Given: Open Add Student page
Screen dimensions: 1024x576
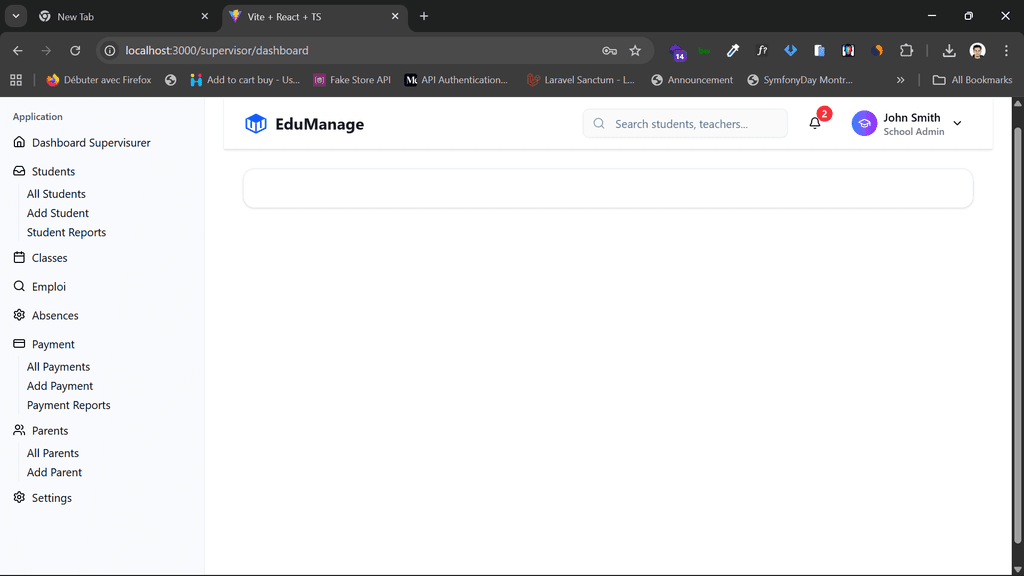Looking at the screenshot, I should point(57,213).
